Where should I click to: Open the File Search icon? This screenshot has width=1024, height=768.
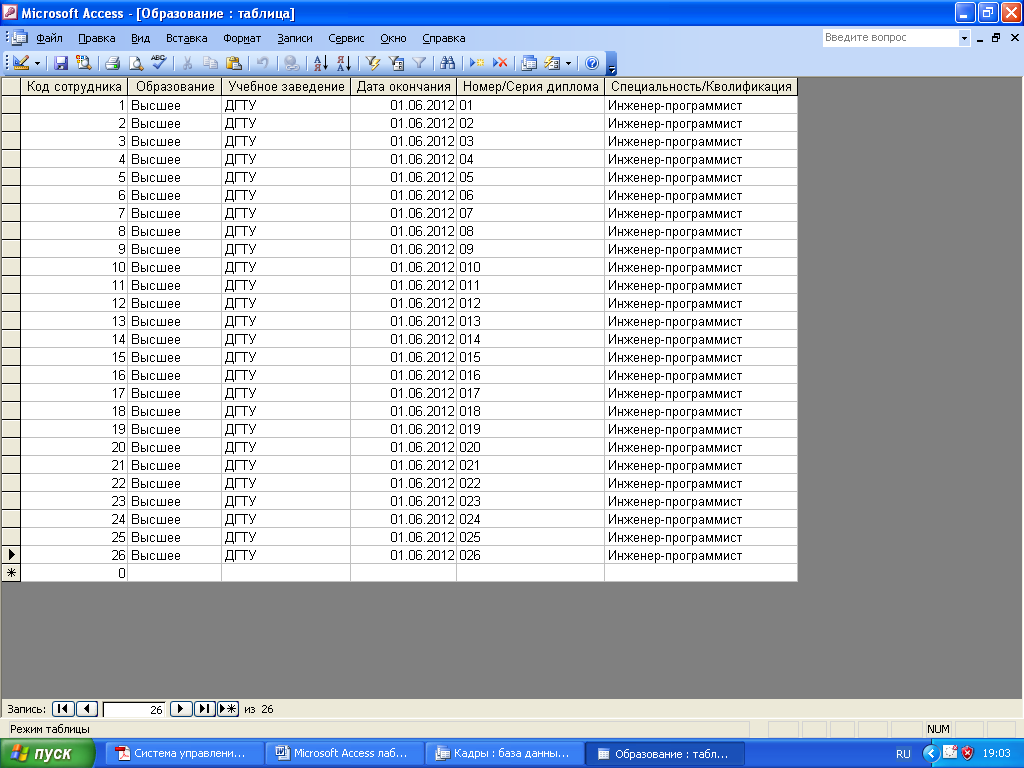[83, 63]
